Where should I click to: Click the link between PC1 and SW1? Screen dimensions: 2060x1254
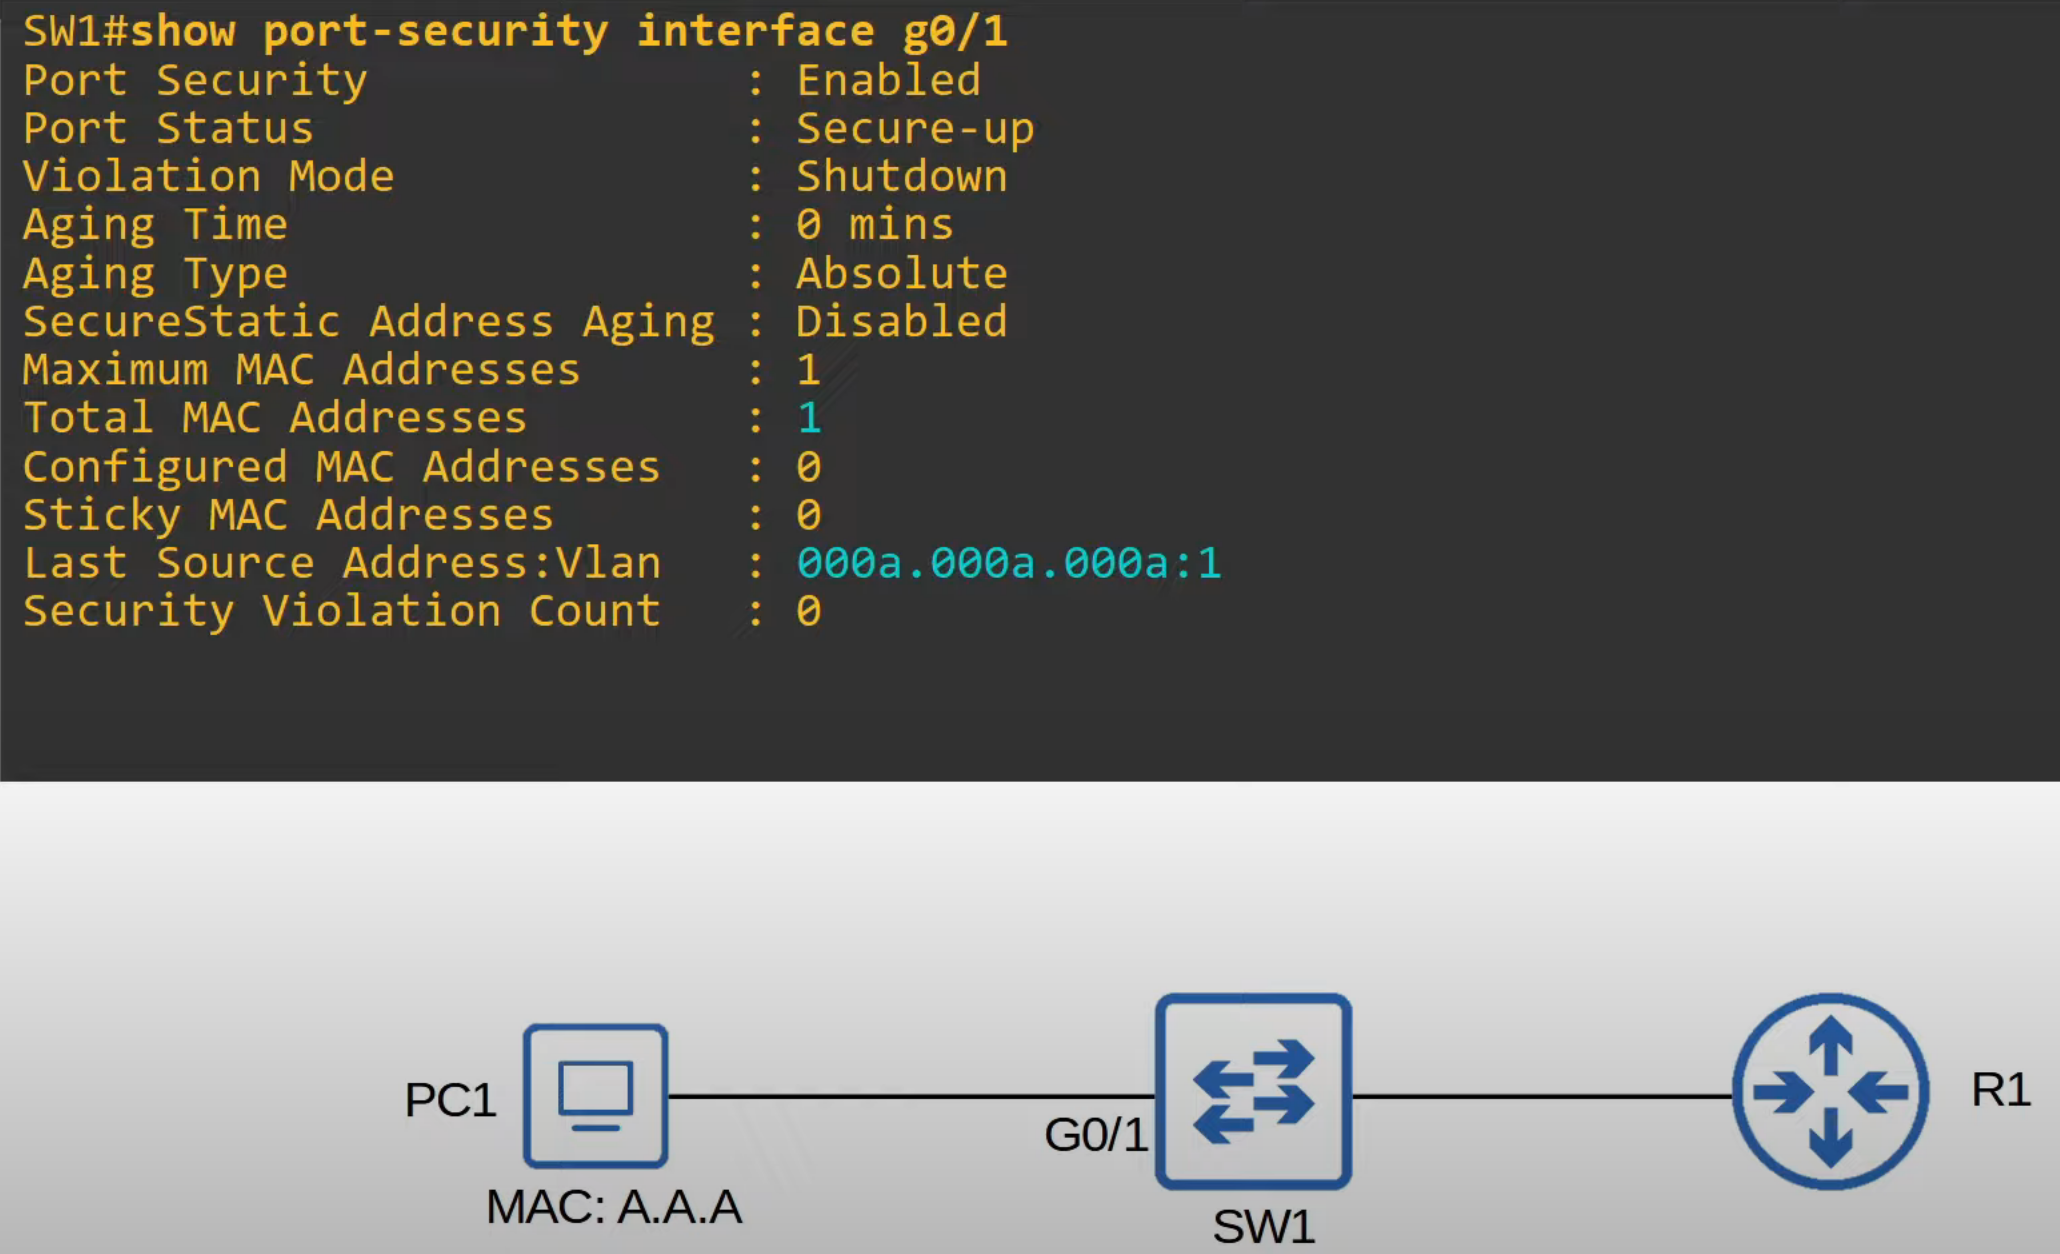click(910, 1096)
